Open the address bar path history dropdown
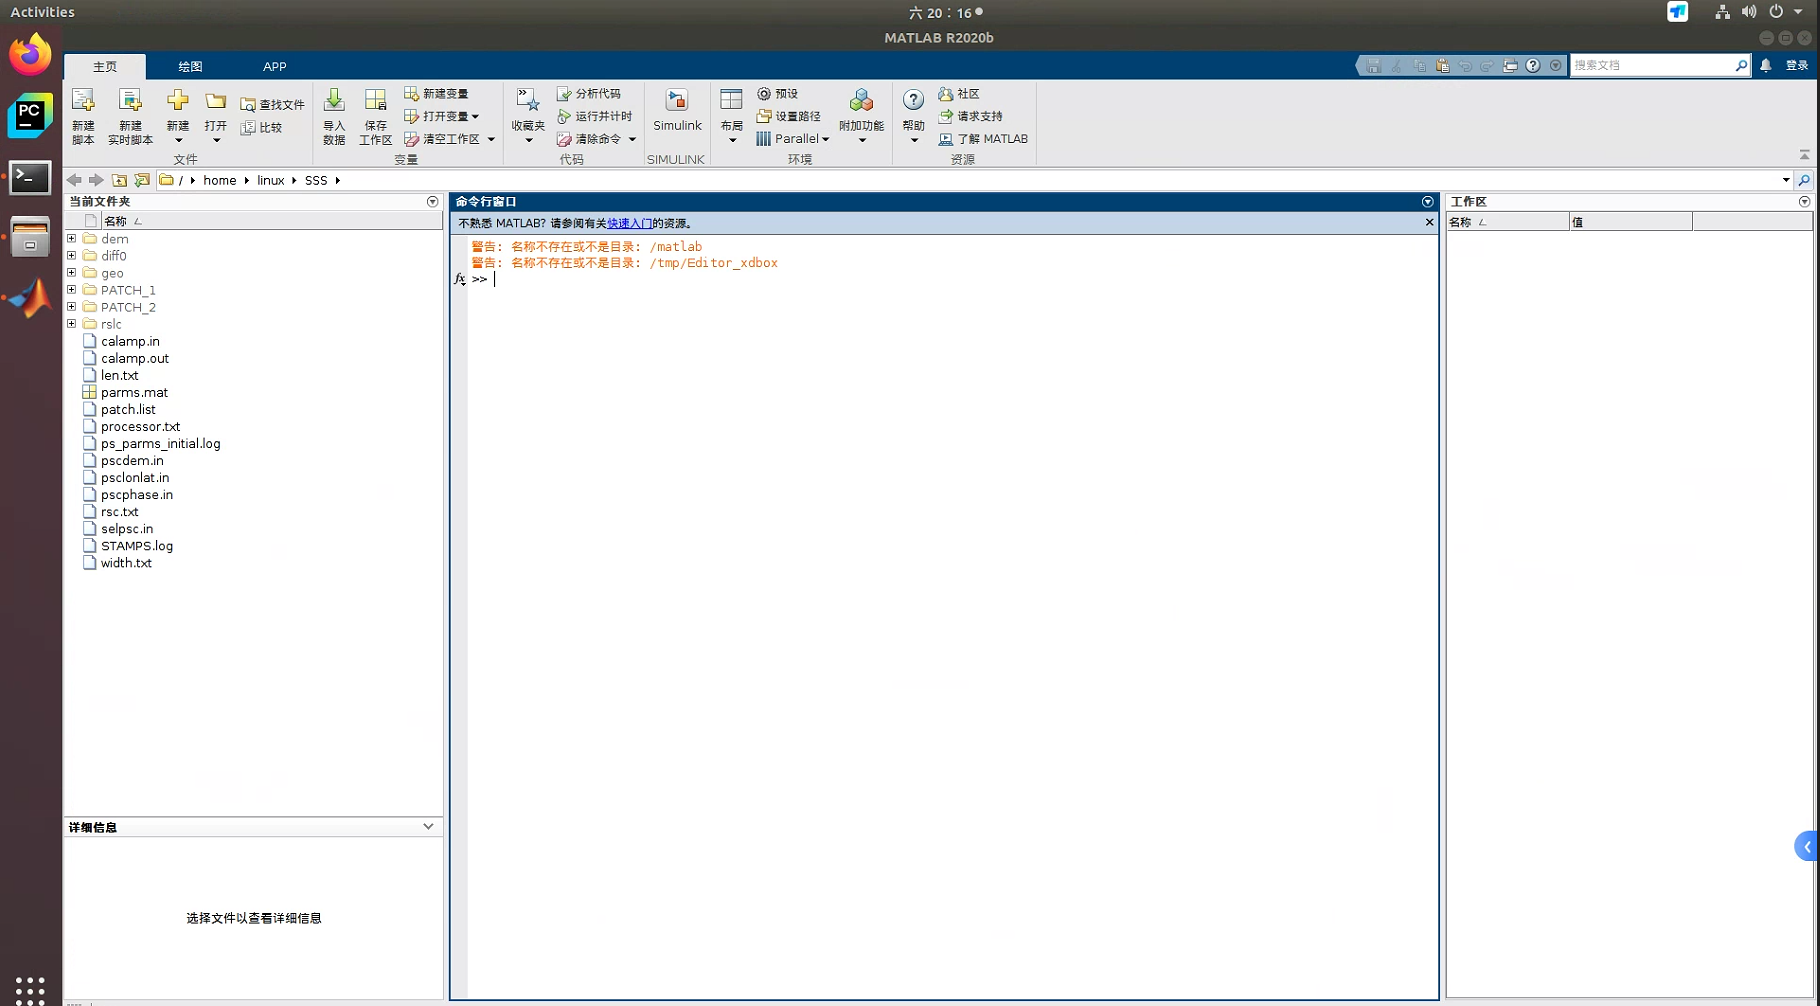The image size is (1820, 1006). (x=1786, y=180)
